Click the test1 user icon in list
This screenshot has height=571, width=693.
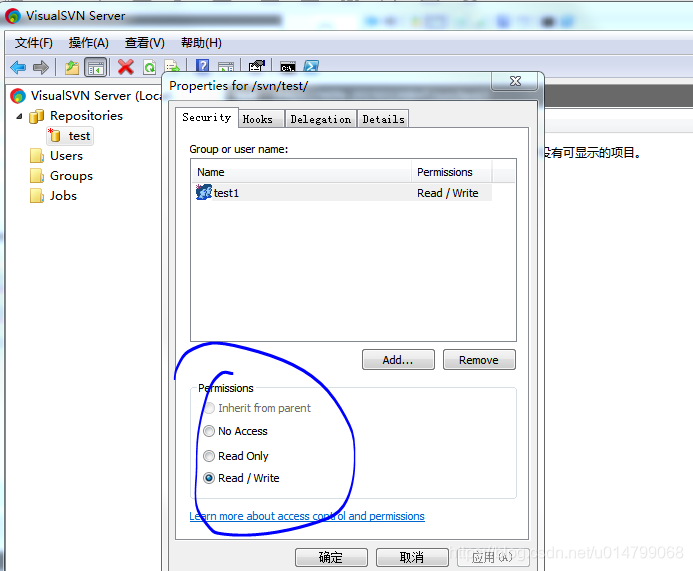tap(204, 193)
